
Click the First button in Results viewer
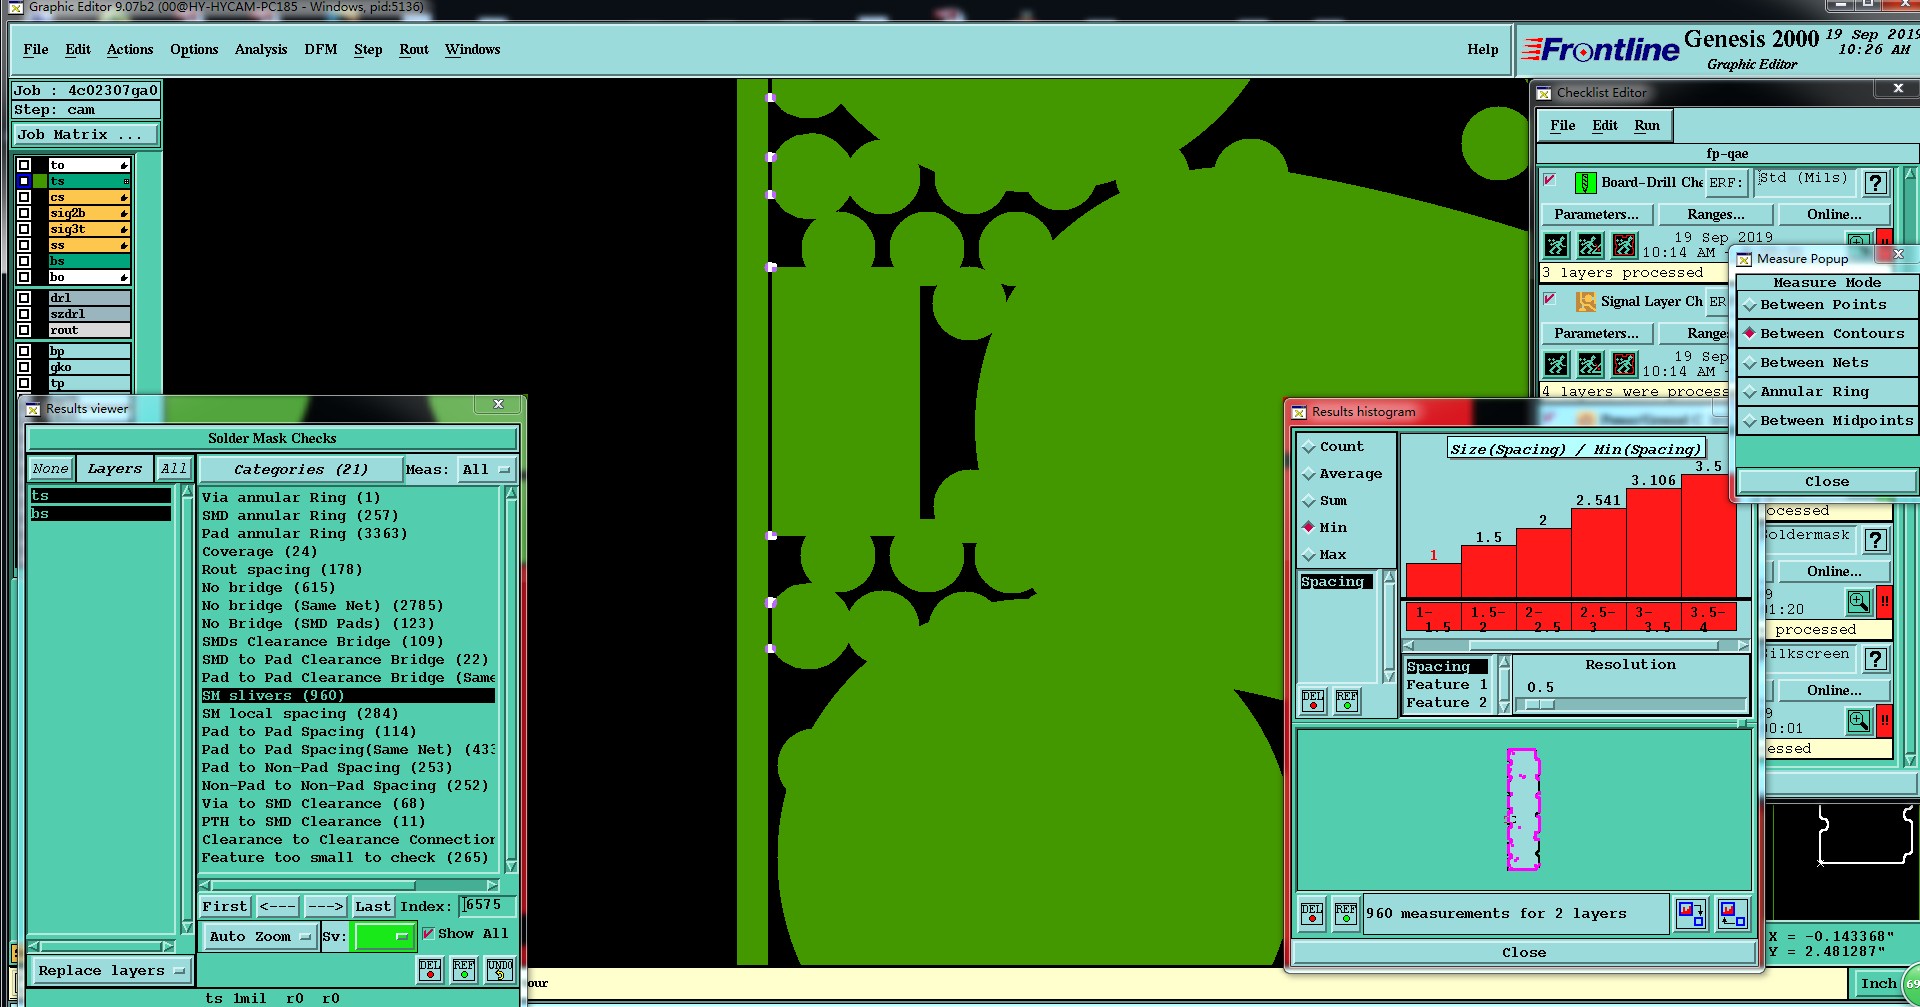tap(225, 906)
